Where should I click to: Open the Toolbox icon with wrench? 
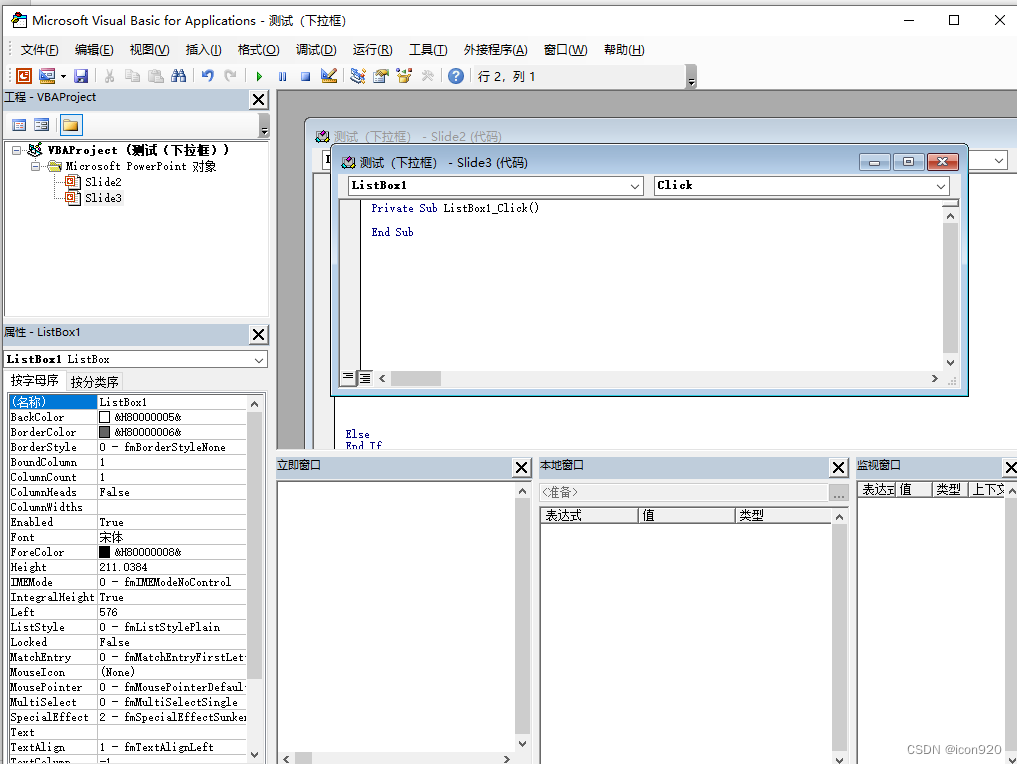427,76
